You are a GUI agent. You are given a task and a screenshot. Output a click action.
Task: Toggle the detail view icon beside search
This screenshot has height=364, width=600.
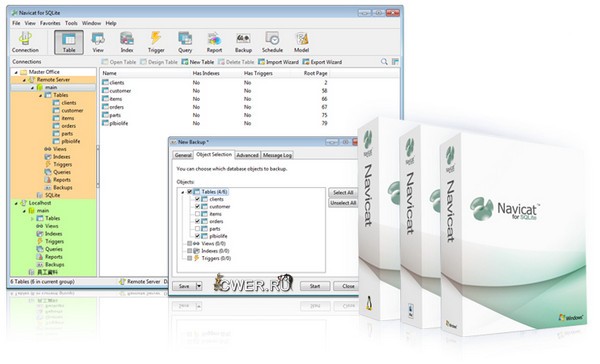[x=395, y=62]
